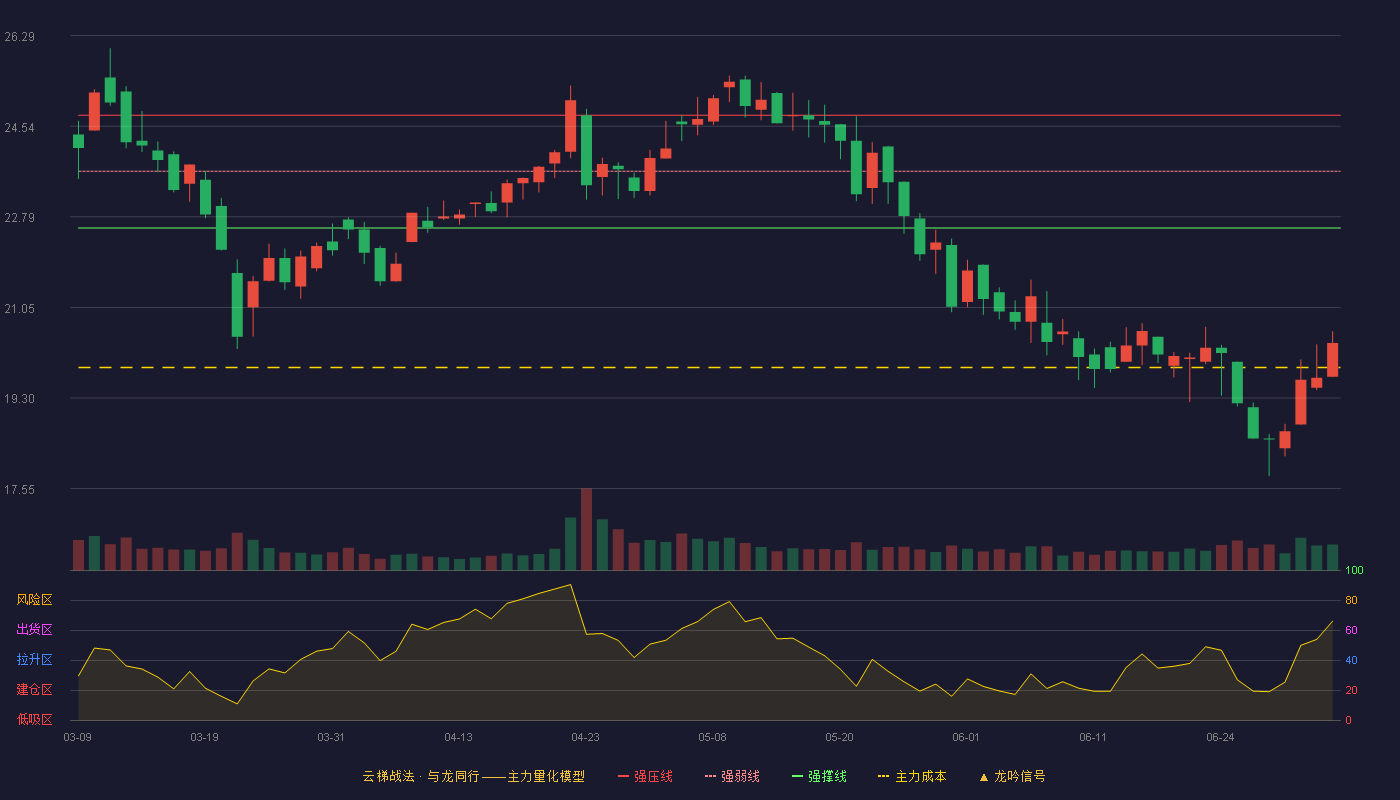
Task: Click the 24.54 price axis label
Action: pyautogui.click(x=19, y=128)
